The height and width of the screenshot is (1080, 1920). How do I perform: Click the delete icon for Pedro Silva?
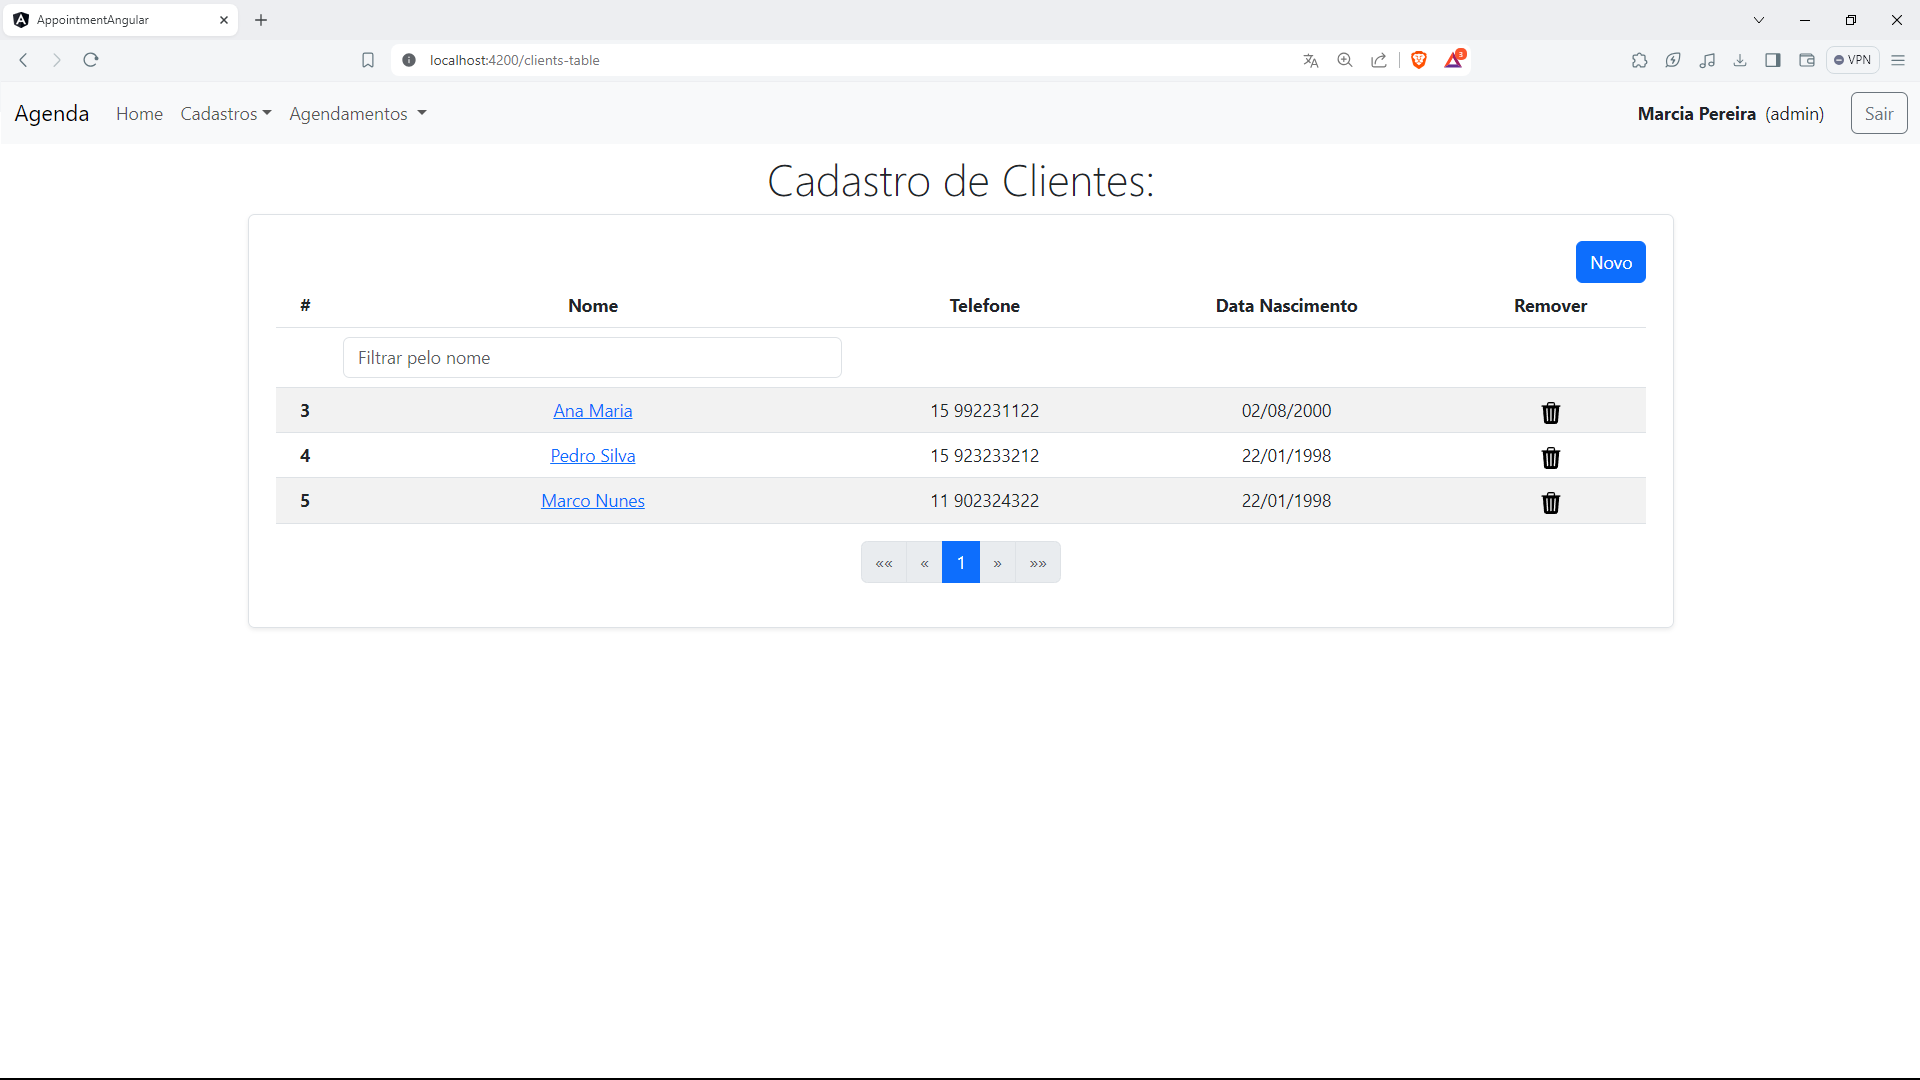point(1551,456)
